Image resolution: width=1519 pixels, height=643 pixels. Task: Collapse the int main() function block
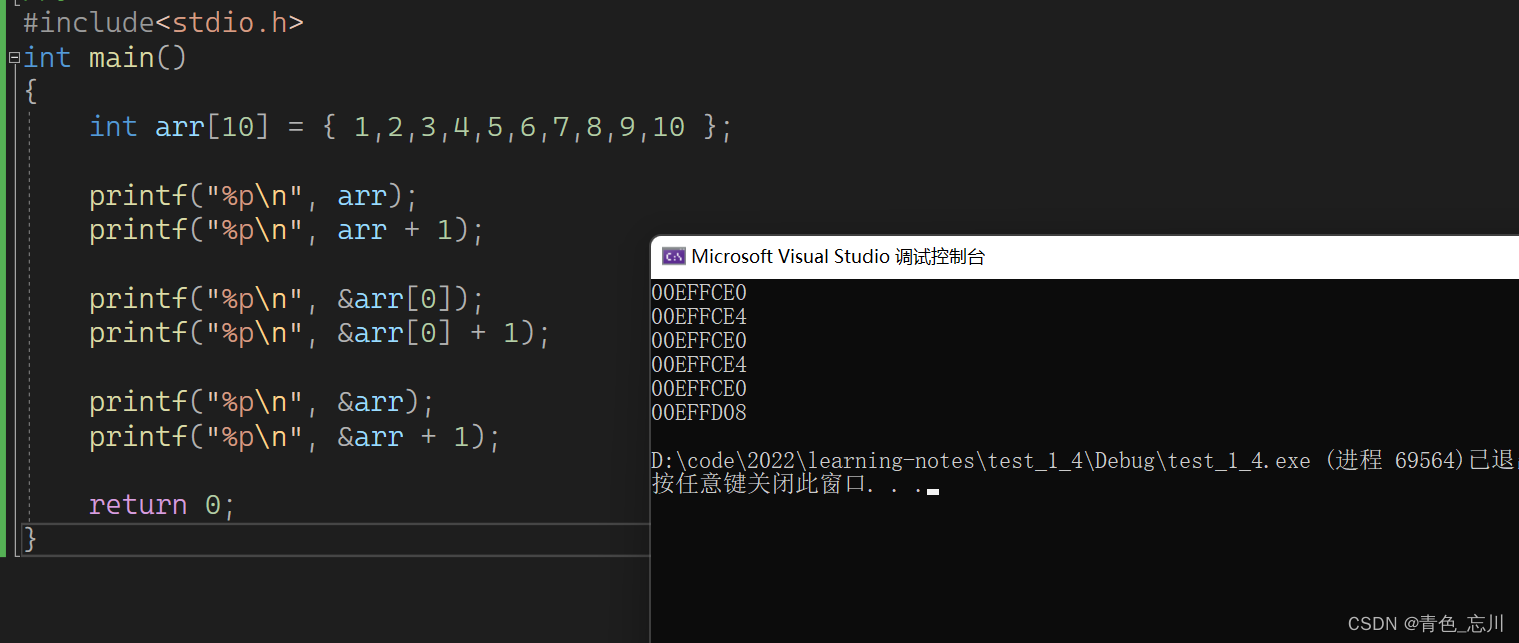[x=14, y=58]
